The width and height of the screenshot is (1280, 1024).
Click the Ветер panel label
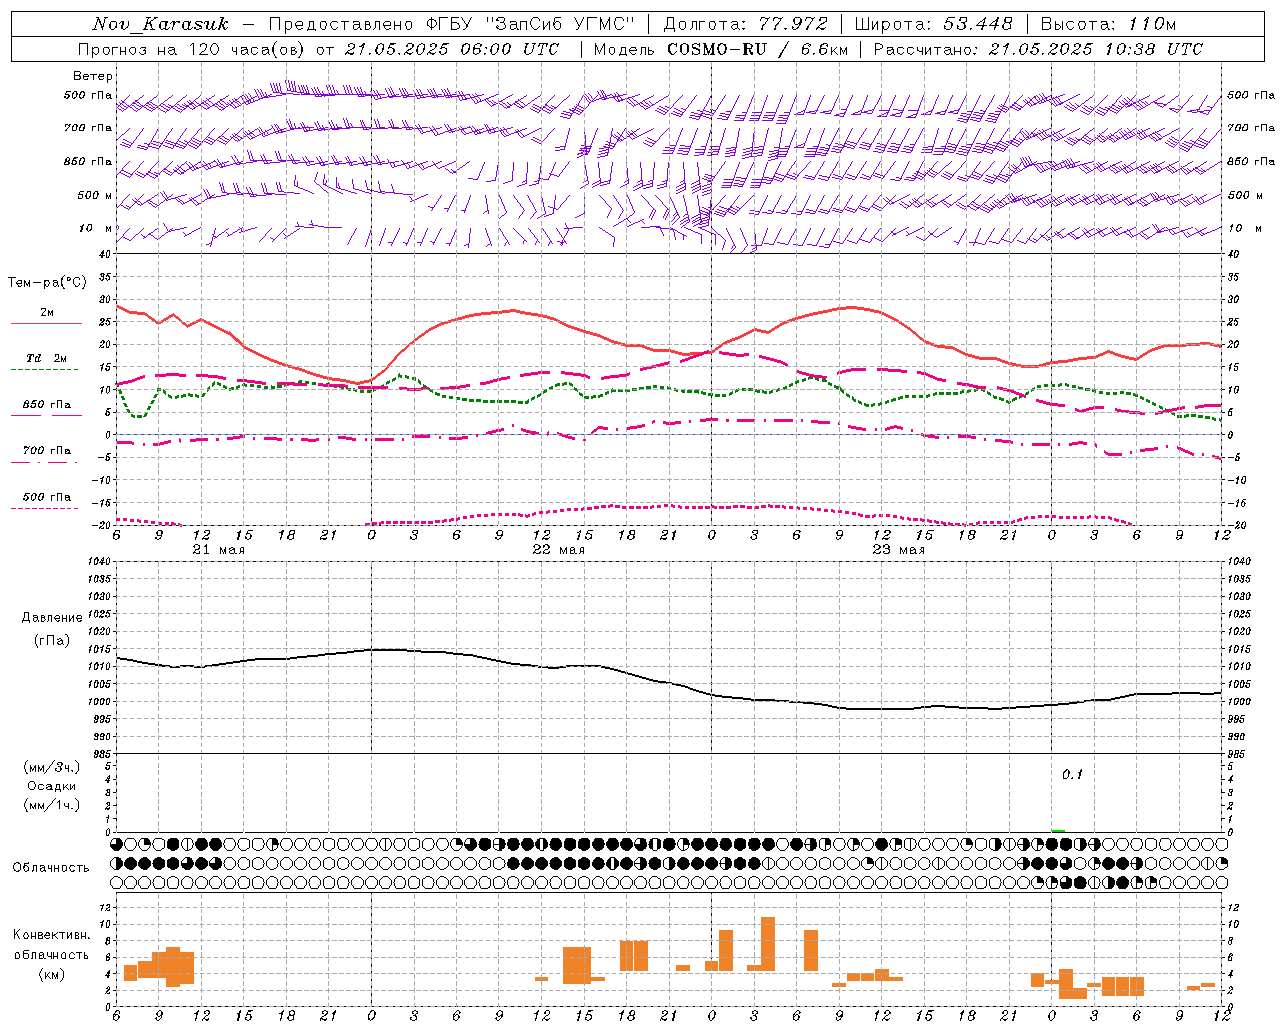click(93, 76)
